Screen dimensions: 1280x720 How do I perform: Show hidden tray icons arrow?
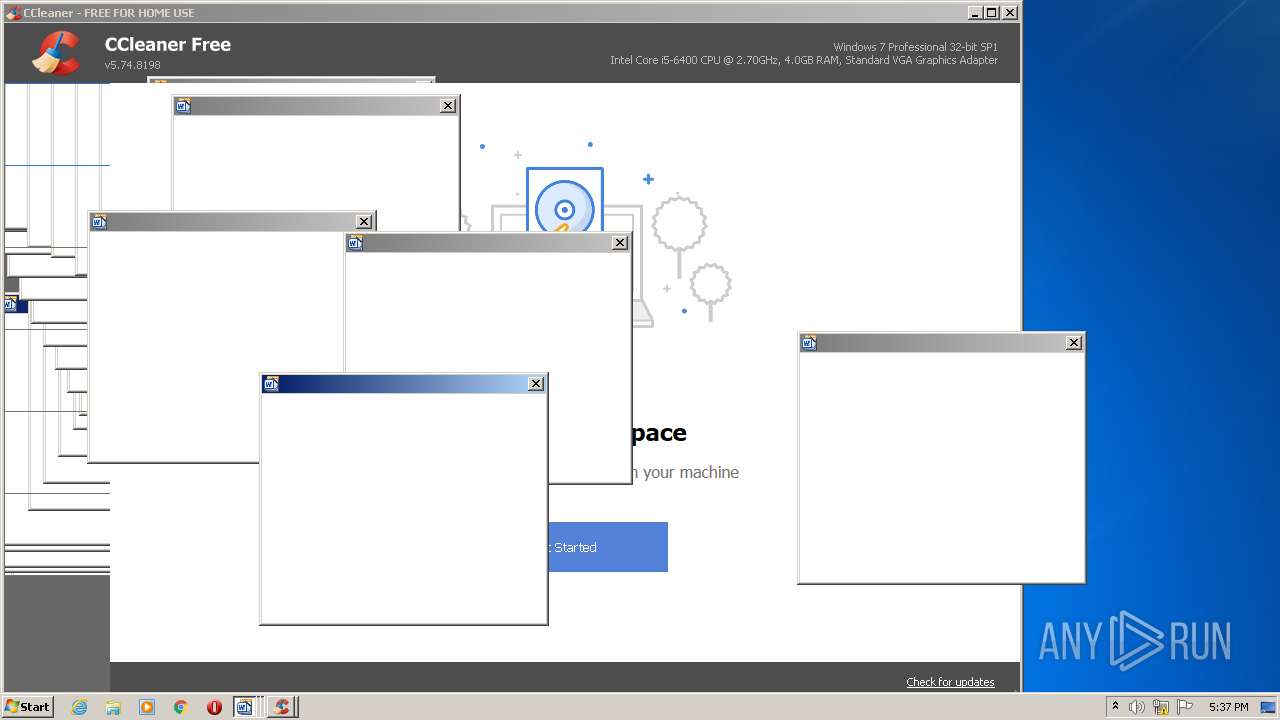1116,707
